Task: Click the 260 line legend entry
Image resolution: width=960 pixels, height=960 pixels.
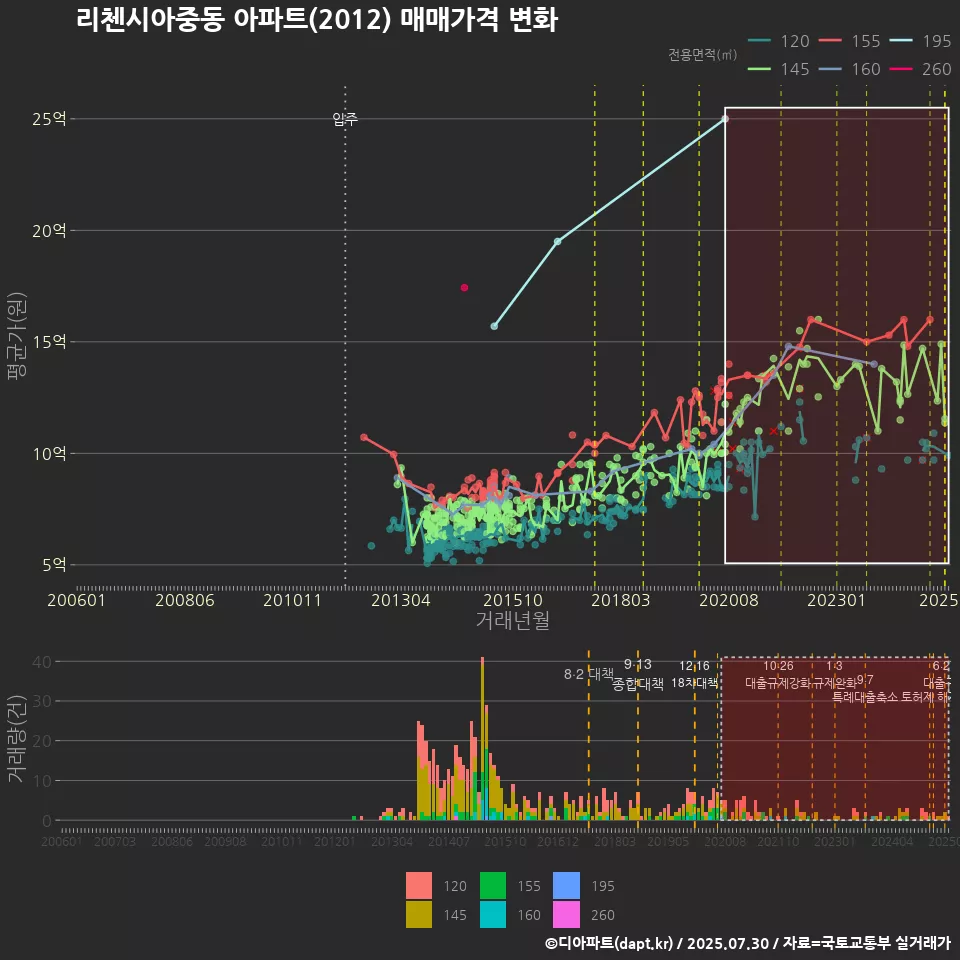Action: [921, 69]
